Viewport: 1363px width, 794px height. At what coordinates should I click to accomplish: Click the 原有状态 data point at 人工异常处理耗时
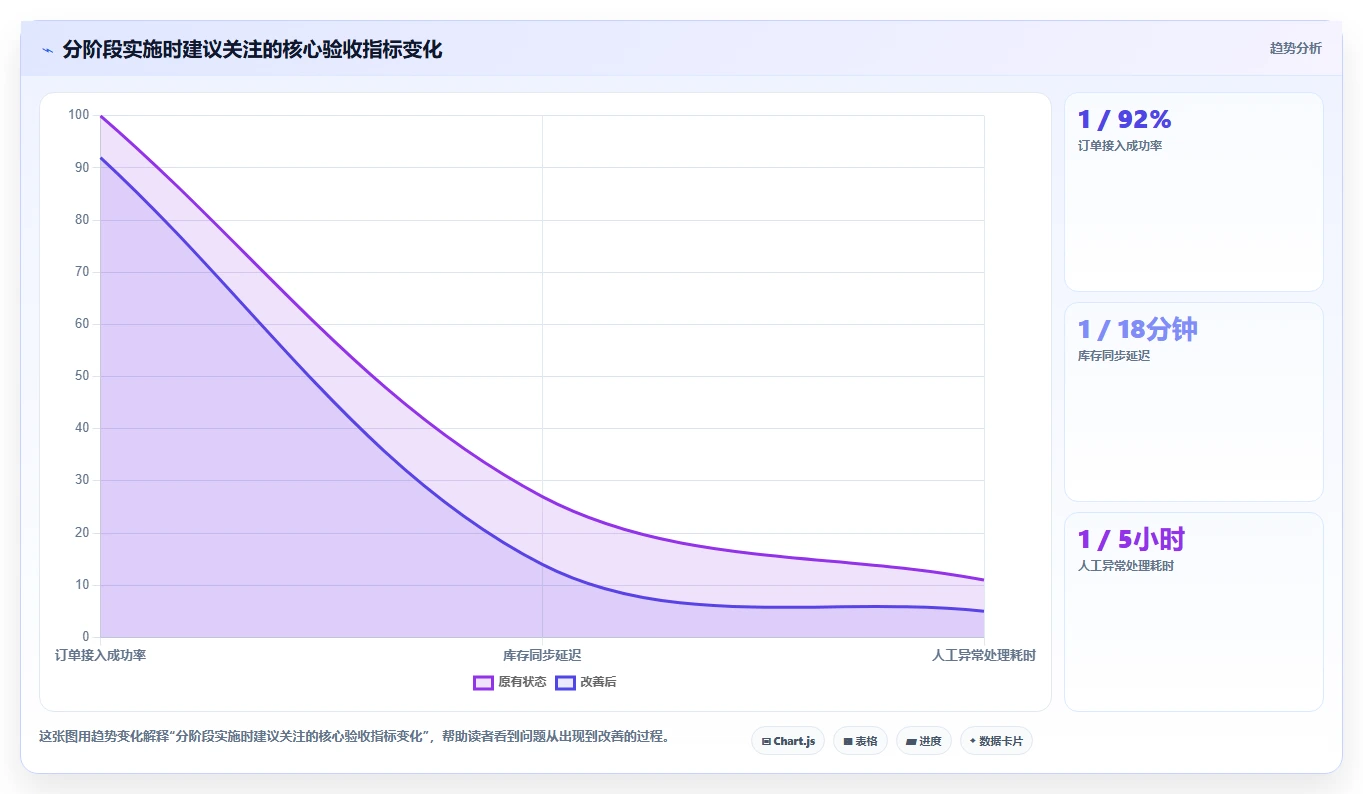(x=984, y=580)
